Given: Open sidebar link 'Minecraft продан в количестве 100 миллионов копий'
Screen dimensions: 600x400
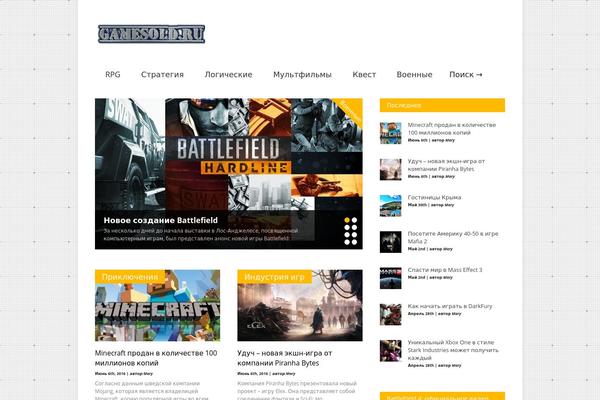Looking at the screenshot, I should (x=452, y=129).
